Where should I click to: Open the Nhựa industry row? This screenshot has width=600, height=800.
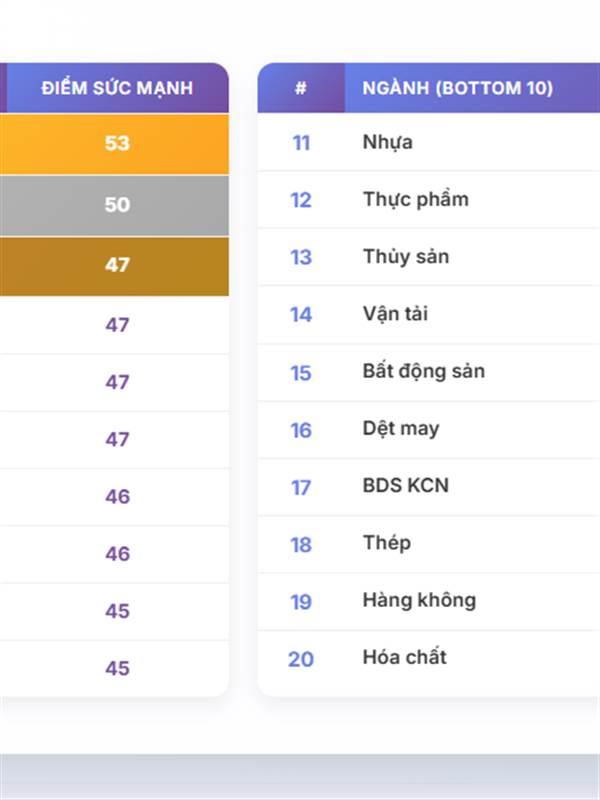pyautogui.click(x=388, y=142)
